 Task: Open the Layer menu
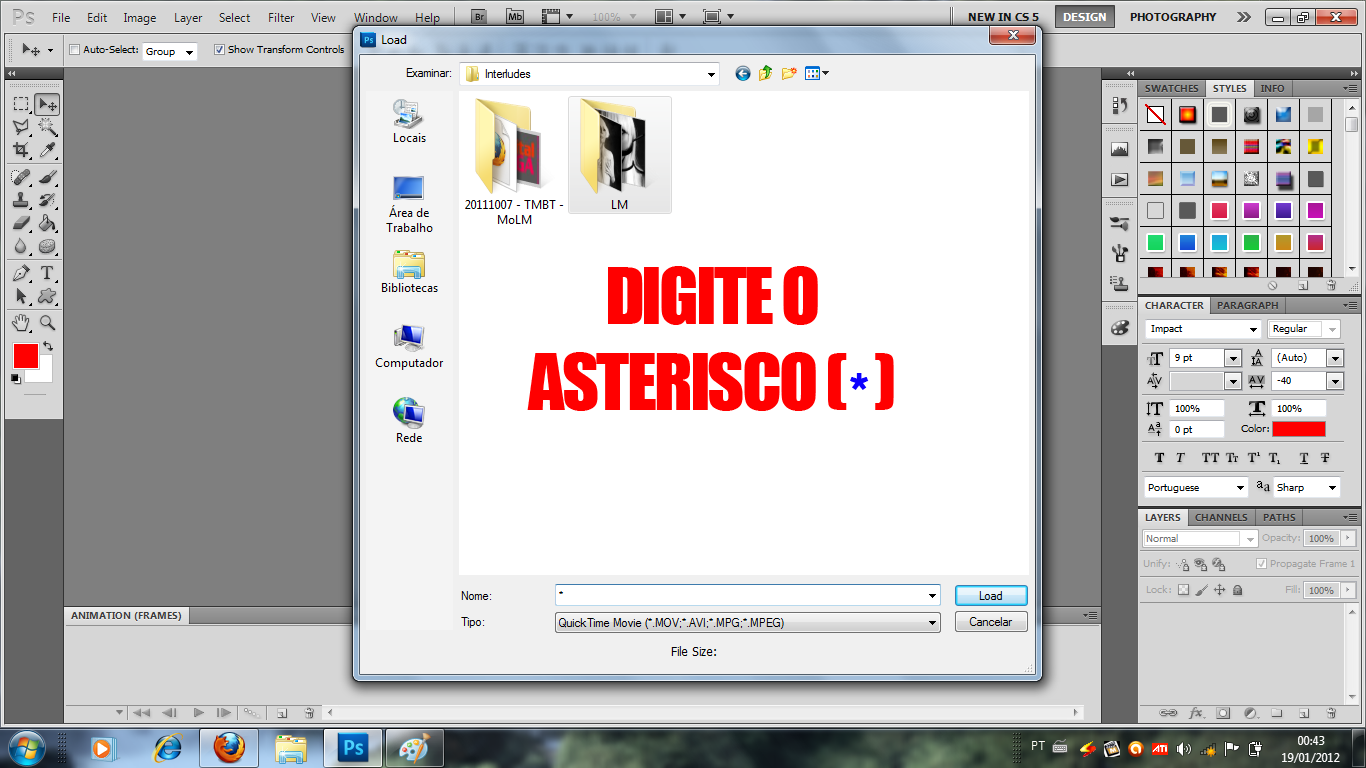188,18
